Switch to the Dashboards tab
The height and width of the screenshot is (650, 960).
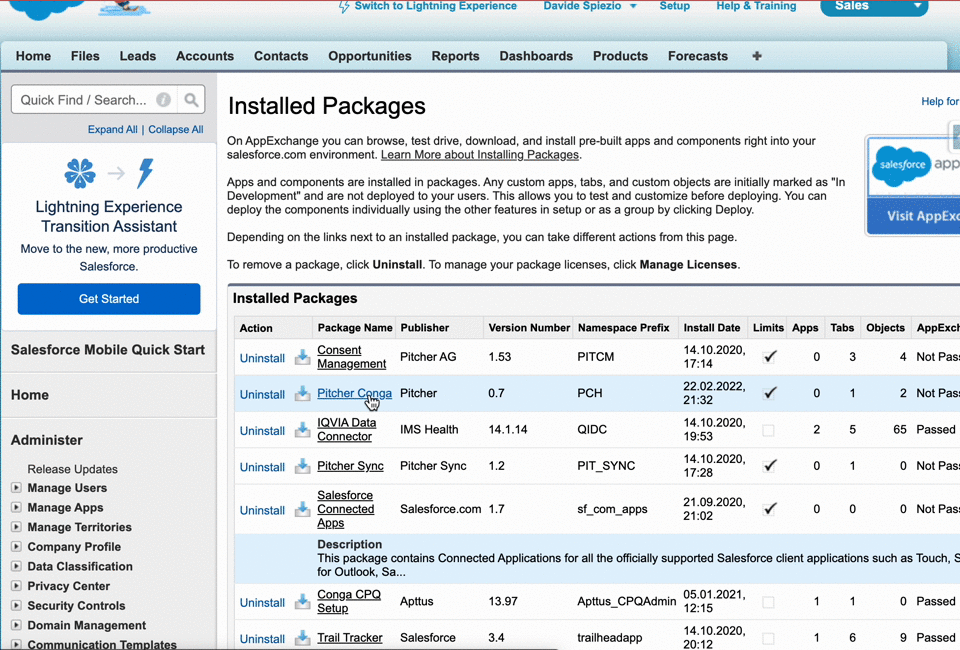536,56
